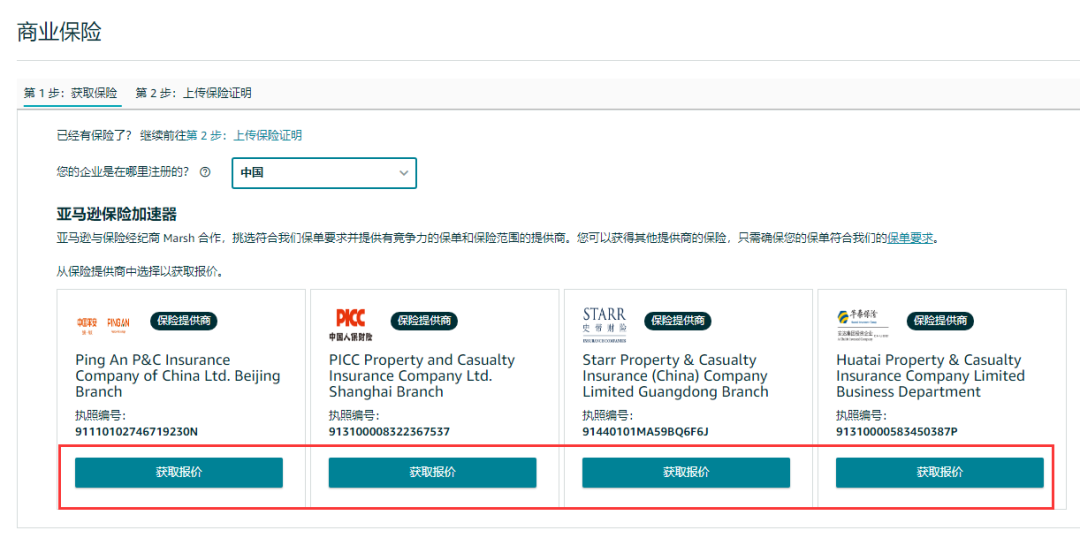Get quote from Huatai Business Department
This screenshot has width=1080, height=538.
pos(939,473)
